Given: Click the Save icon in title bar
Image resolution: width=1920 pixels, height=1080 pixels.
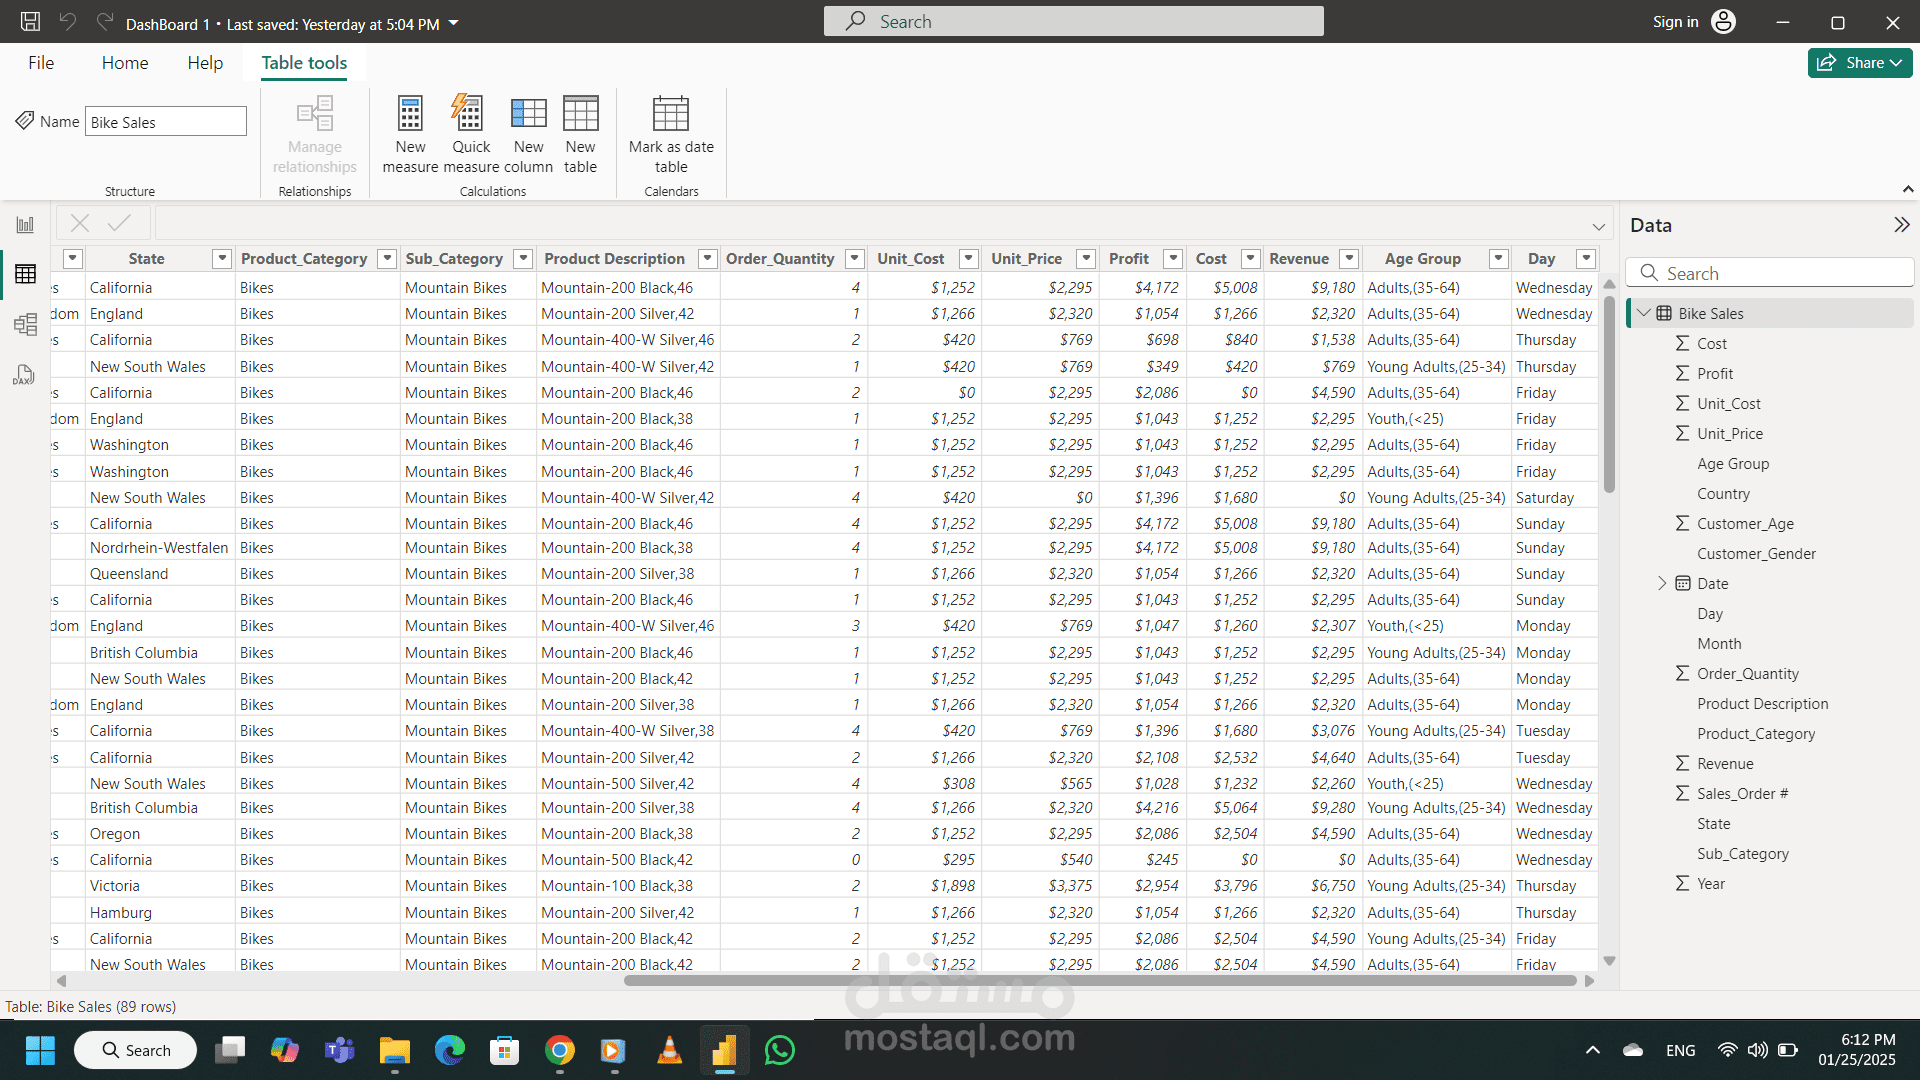Looking at the screenshot, I should click(x=30, y=22).
